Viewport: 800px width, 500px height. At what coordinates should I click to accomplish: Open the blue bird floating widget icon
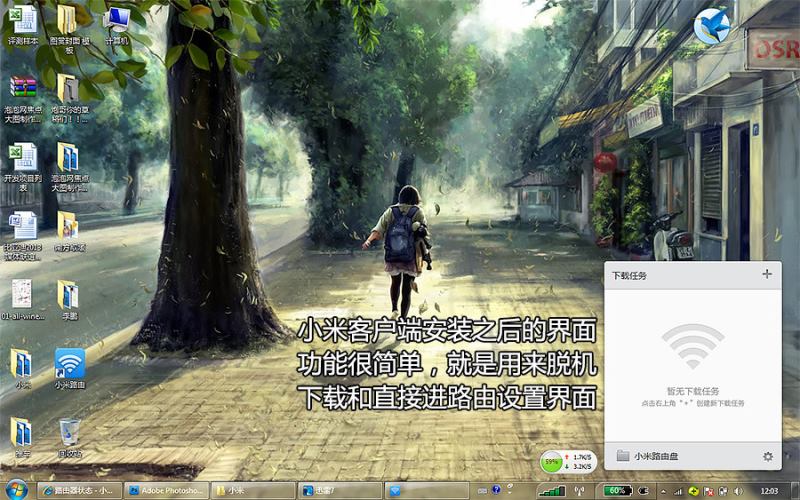(x=712, y=26)
